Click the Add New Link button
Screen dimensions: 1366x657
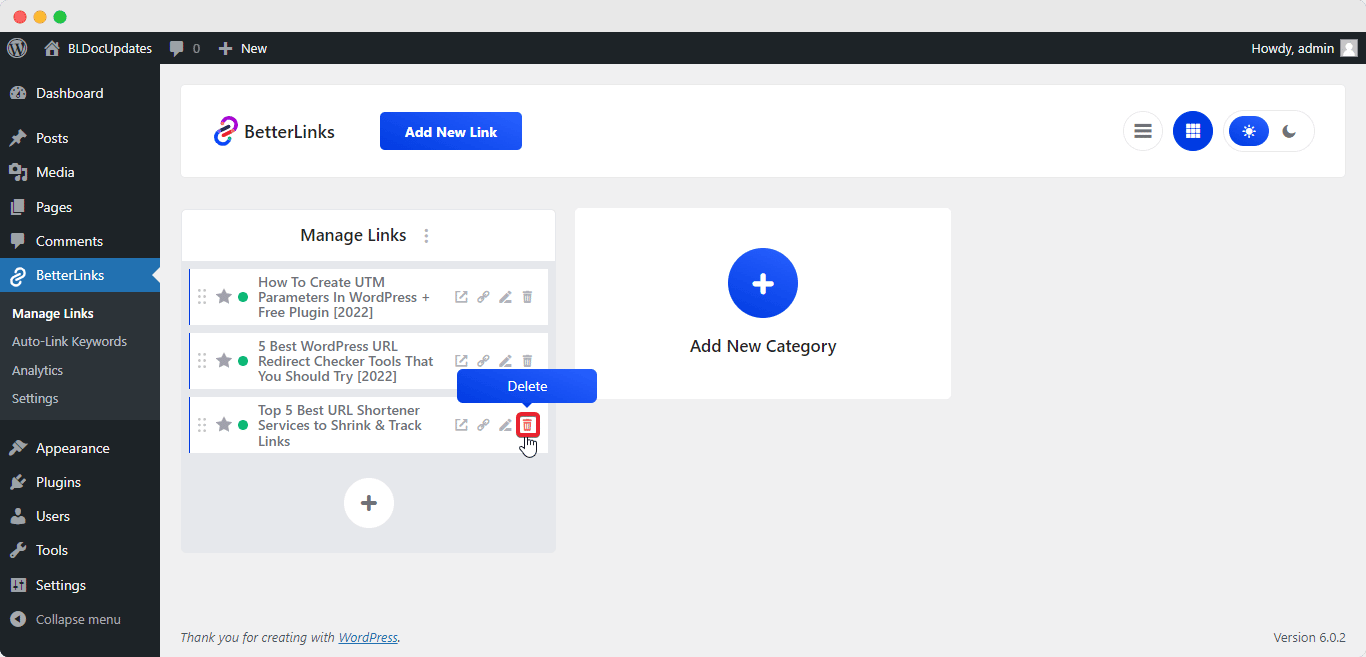click(x=450, y=130)
